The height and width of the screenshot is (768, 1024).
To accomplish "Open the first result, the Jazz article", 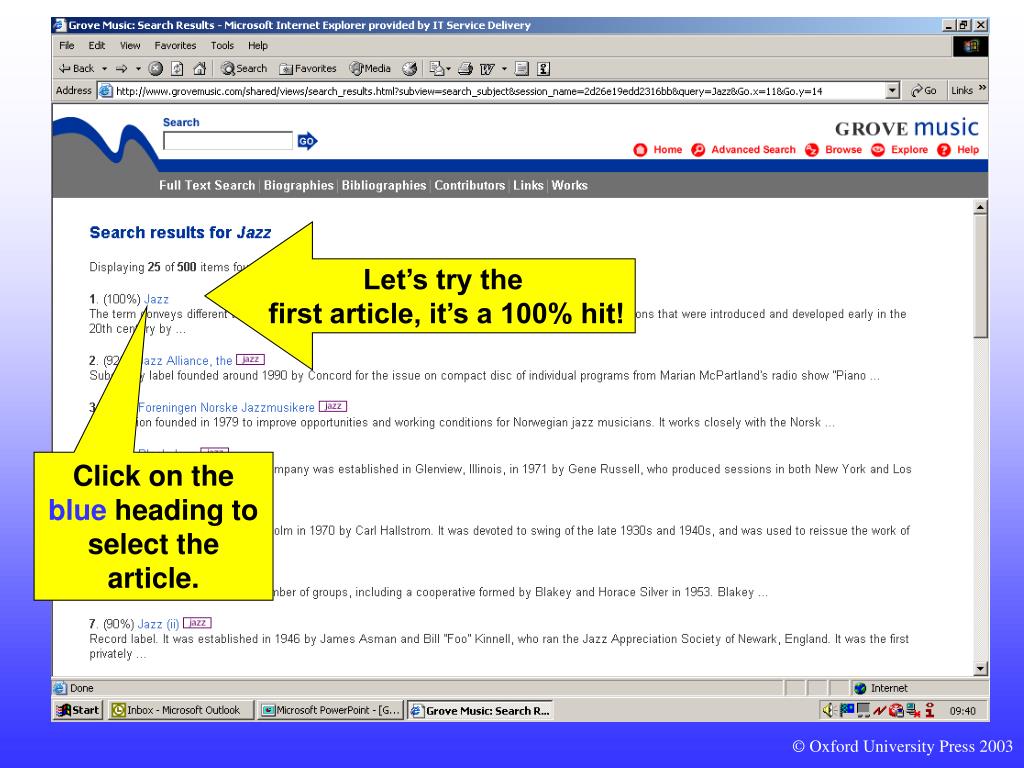I will 156,299.
